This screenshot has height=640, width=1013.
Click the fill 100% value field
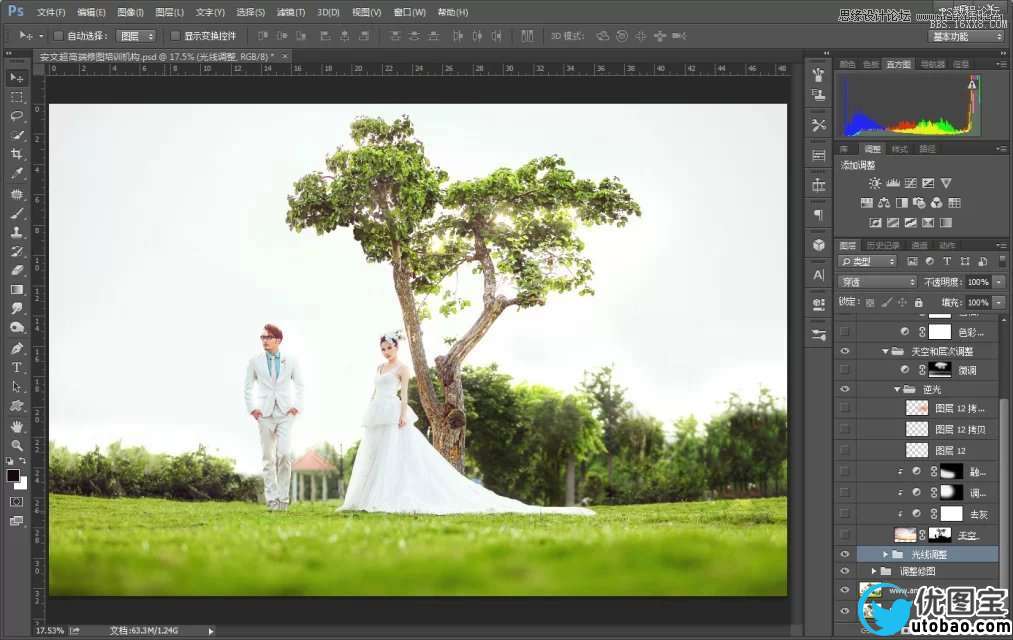pos(978,302)
